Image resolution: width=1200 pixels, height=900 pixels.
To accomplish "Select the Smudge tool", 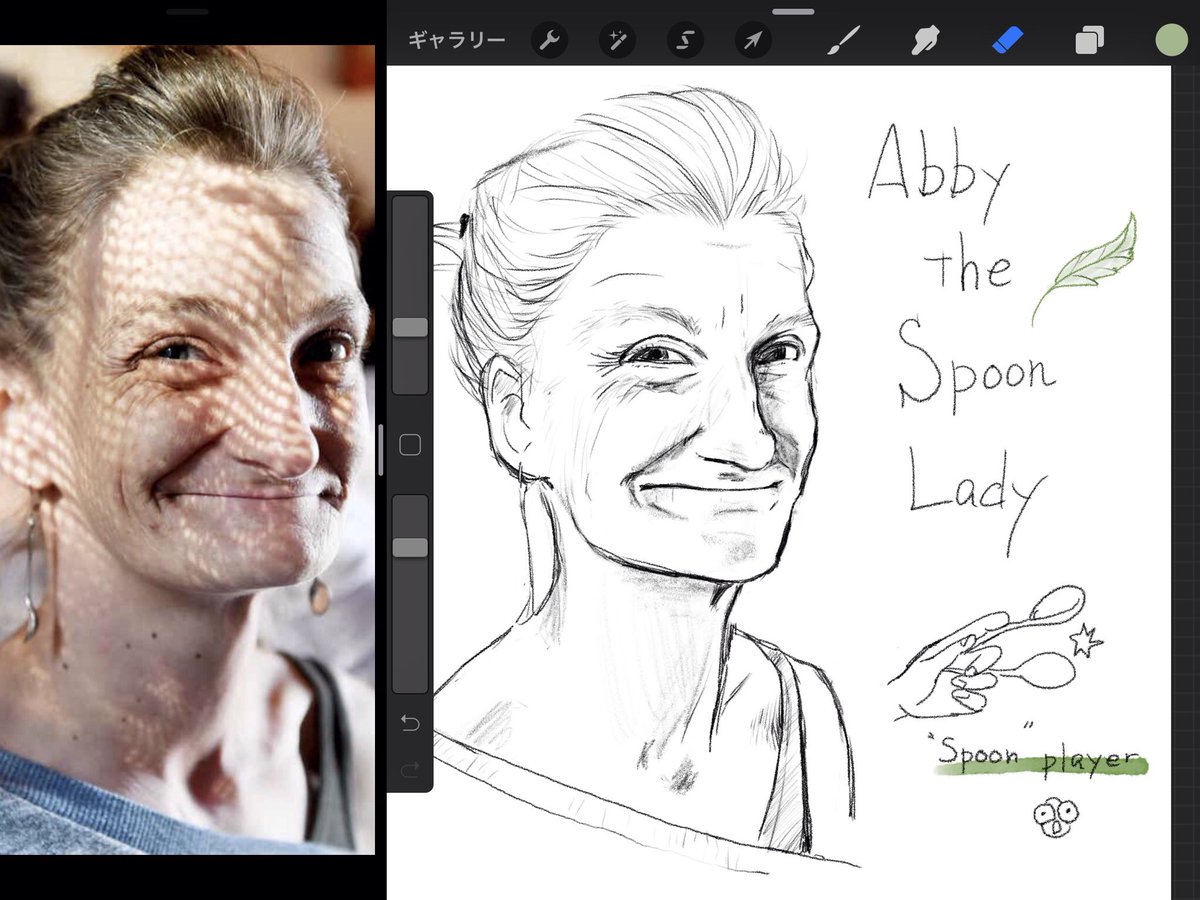I will coord(925,41).
